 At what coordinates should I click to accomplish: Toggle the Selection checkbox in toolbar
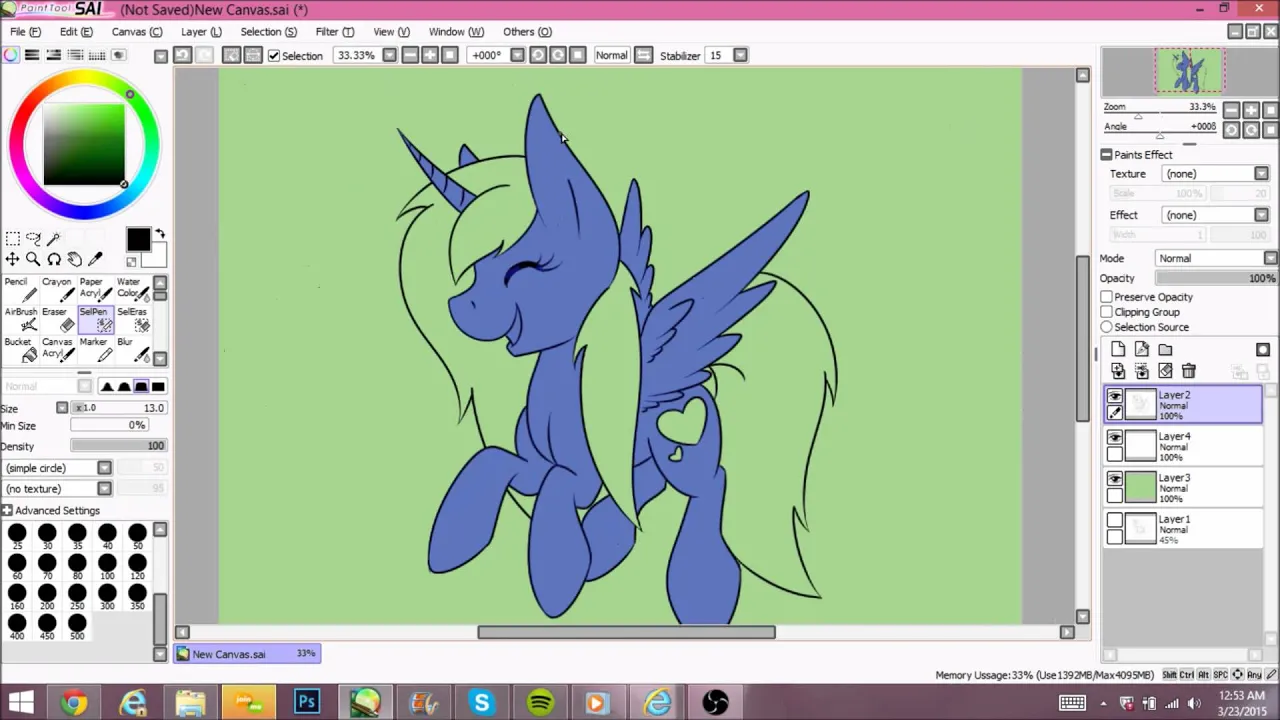(x=274, y=56)
